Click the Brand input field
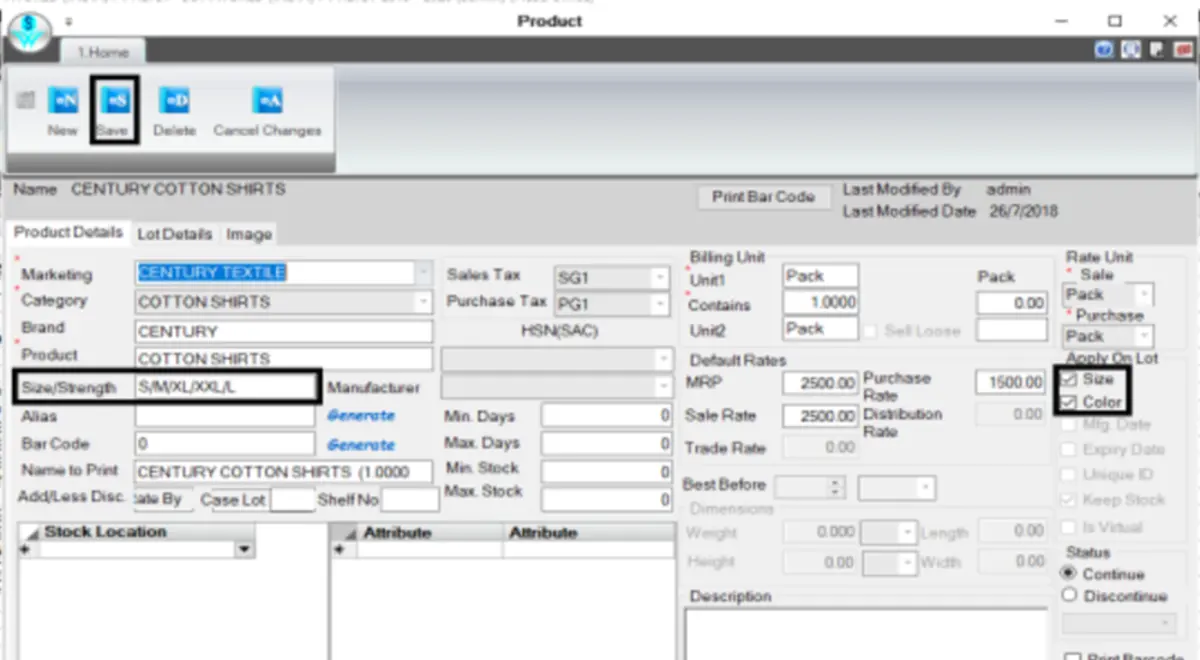 284,331
